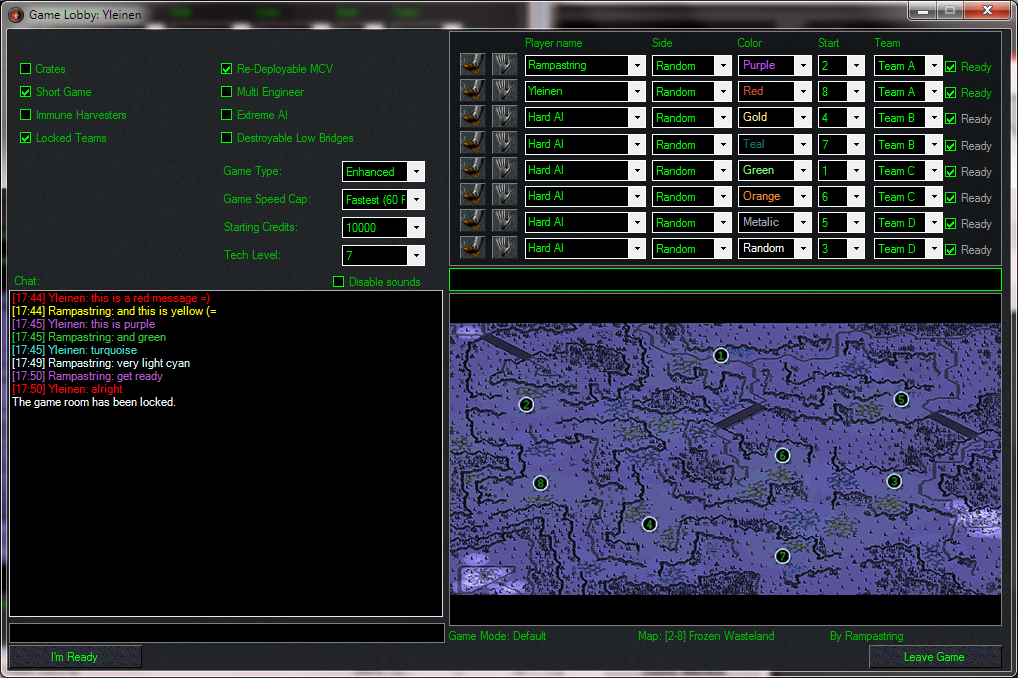Click chat line 'Yleinen: turquoise'
The width and height of the screenshot is (1018, 678).
[75, 350]
